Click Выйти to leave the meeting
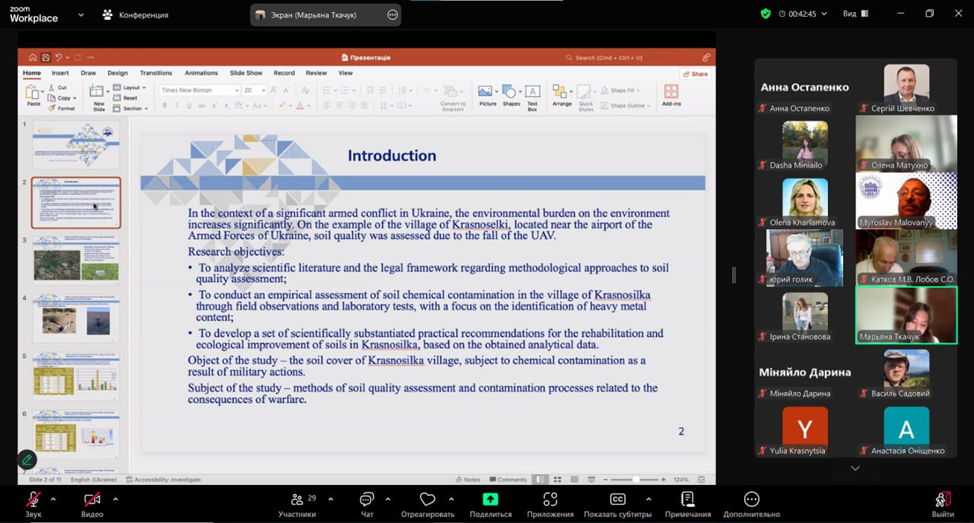Screen dimensions: 974x523 pyautogui.click(x=943, y=504)
